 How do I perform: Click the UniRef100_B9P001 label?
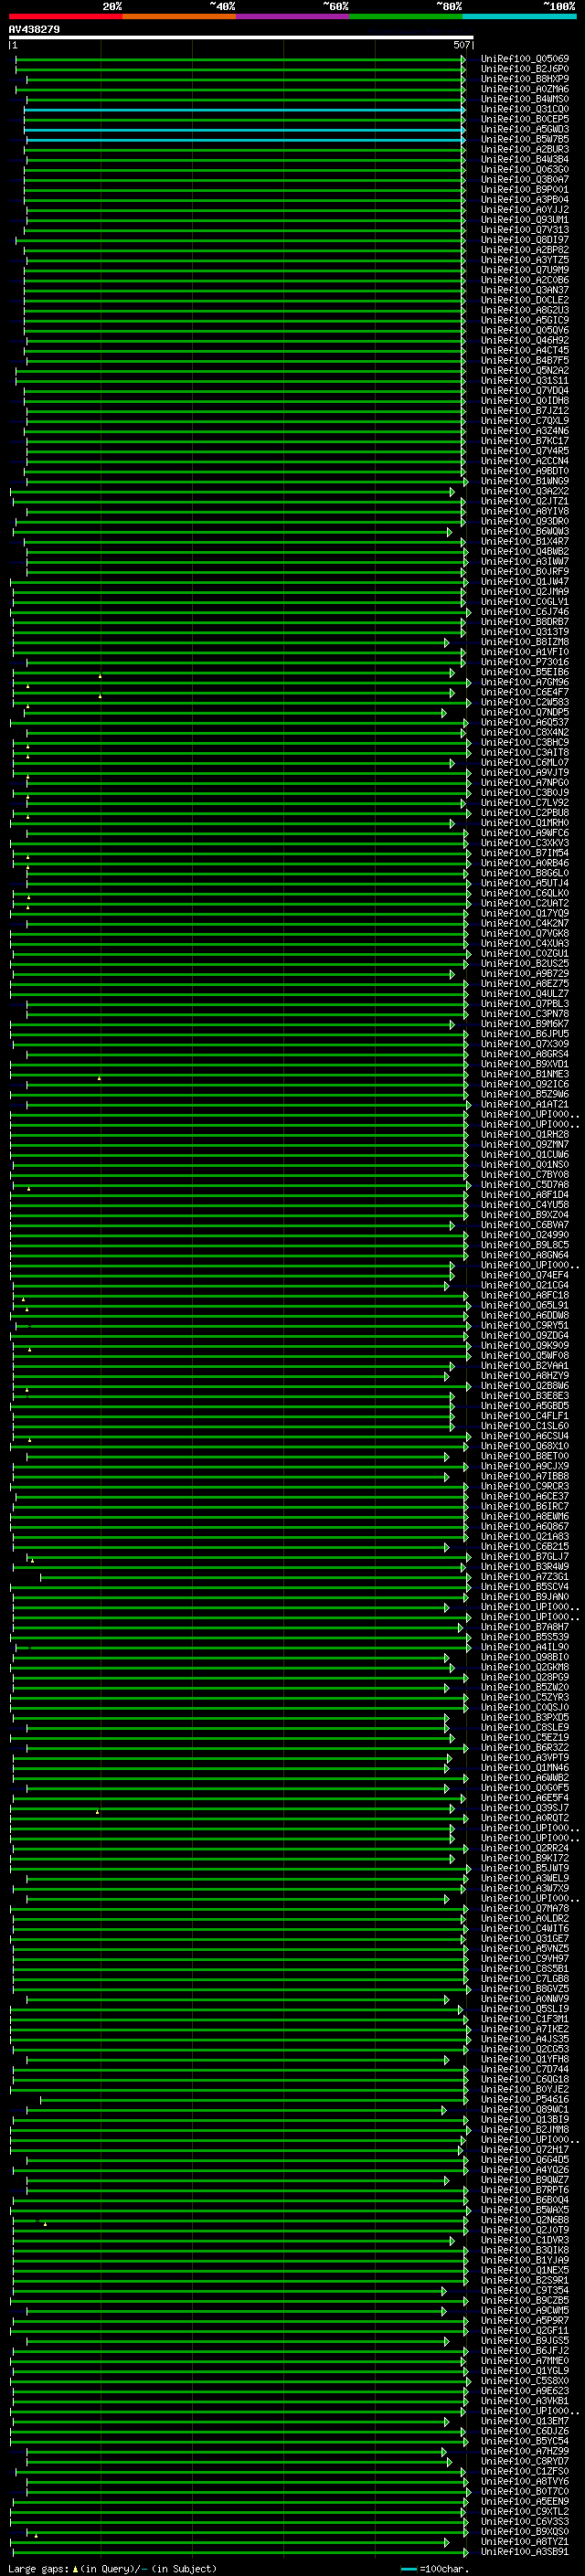point(524,190)
